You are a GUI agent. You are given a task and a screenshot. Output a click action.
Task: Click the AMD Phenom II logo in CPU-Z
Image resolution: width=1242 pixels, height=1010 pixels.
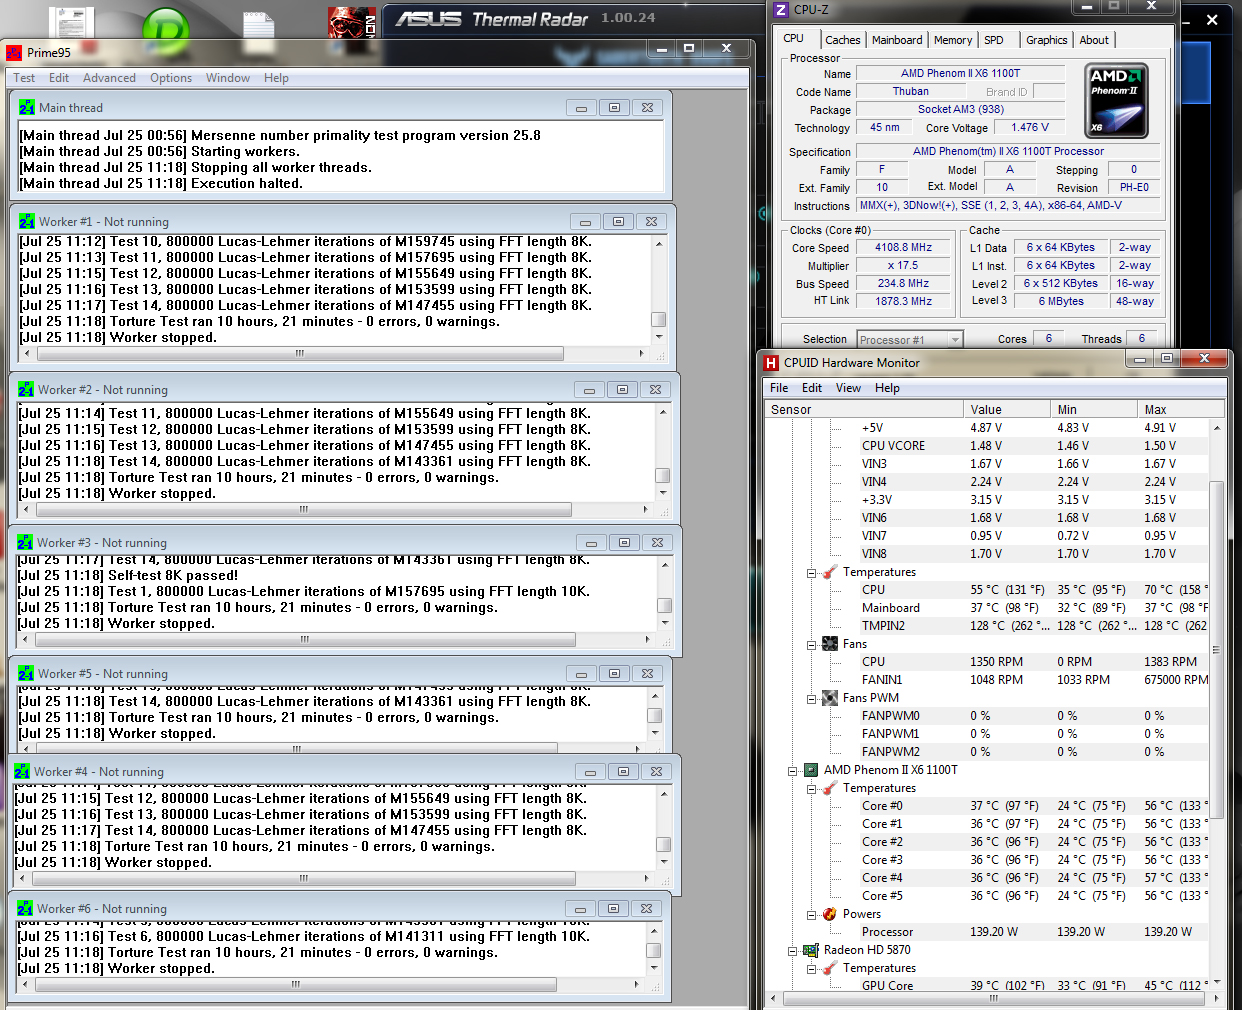click(x=1116, y=100)
